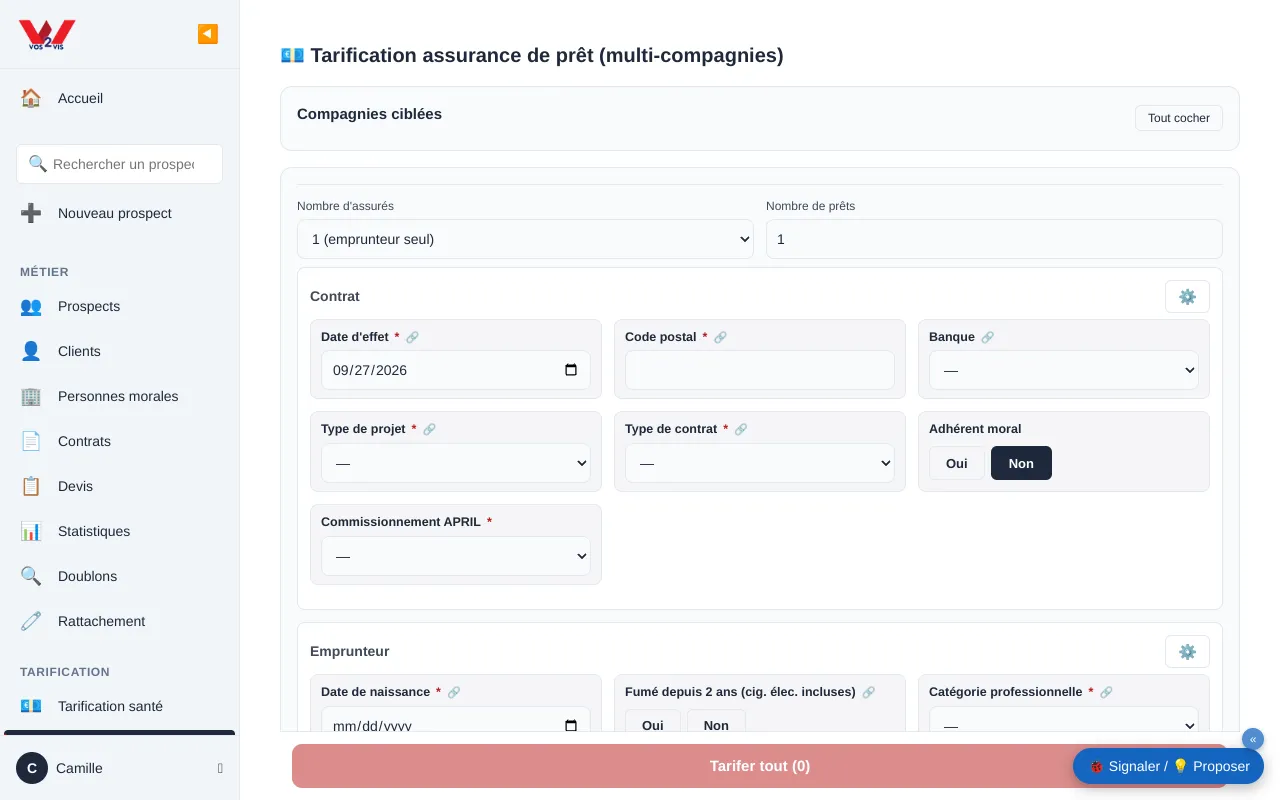
Task: Open Emprunteur section gear settings
Action: 1187,652
